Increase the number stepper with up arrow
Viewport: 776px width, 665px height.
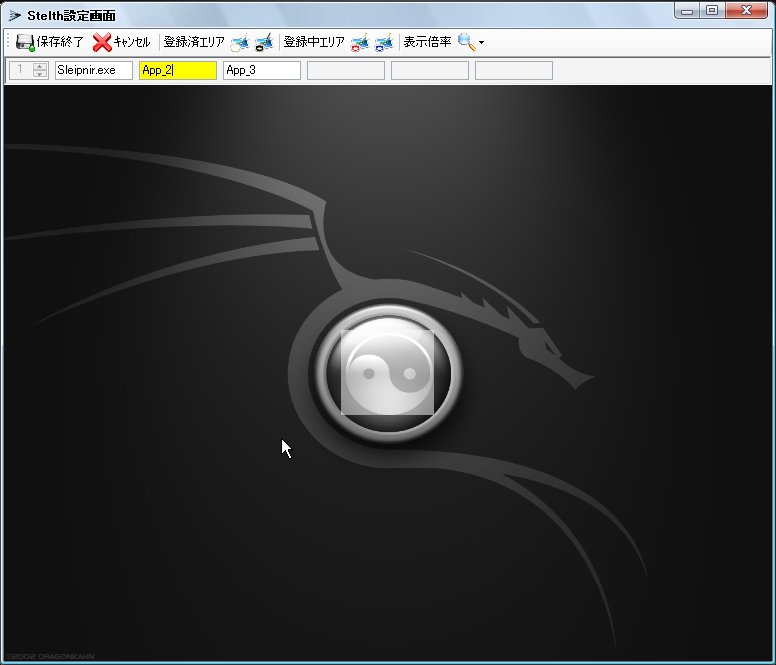(40, 66)
